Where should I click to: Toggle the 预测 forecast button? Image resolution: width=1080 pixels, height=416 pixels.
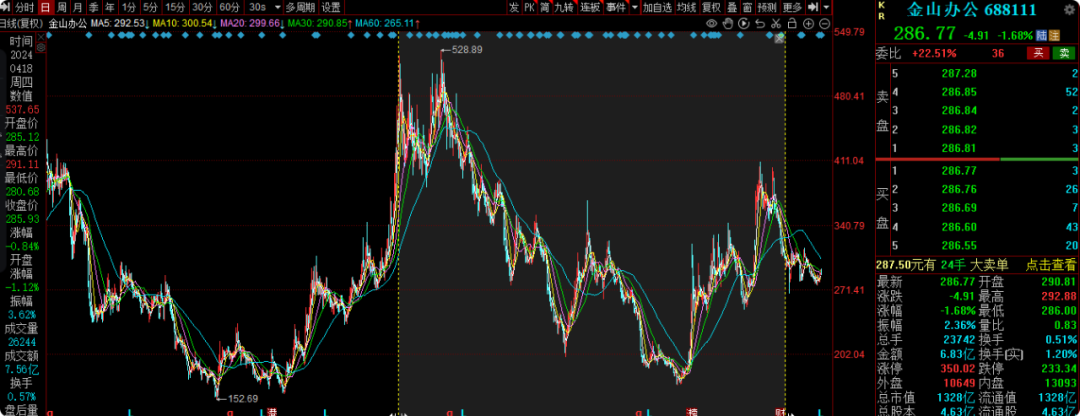click(x=767, y=7)
